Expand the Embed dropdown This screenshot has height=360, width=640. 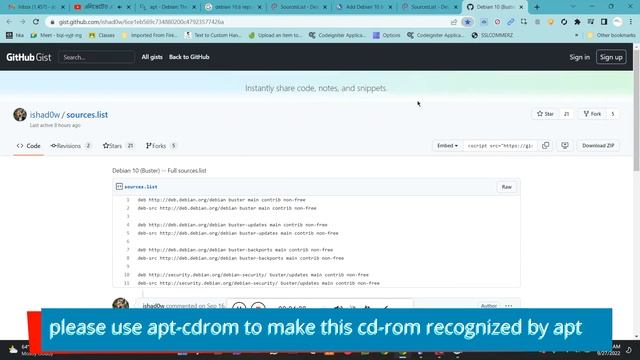pyautogui.click(x=447, y=146)
